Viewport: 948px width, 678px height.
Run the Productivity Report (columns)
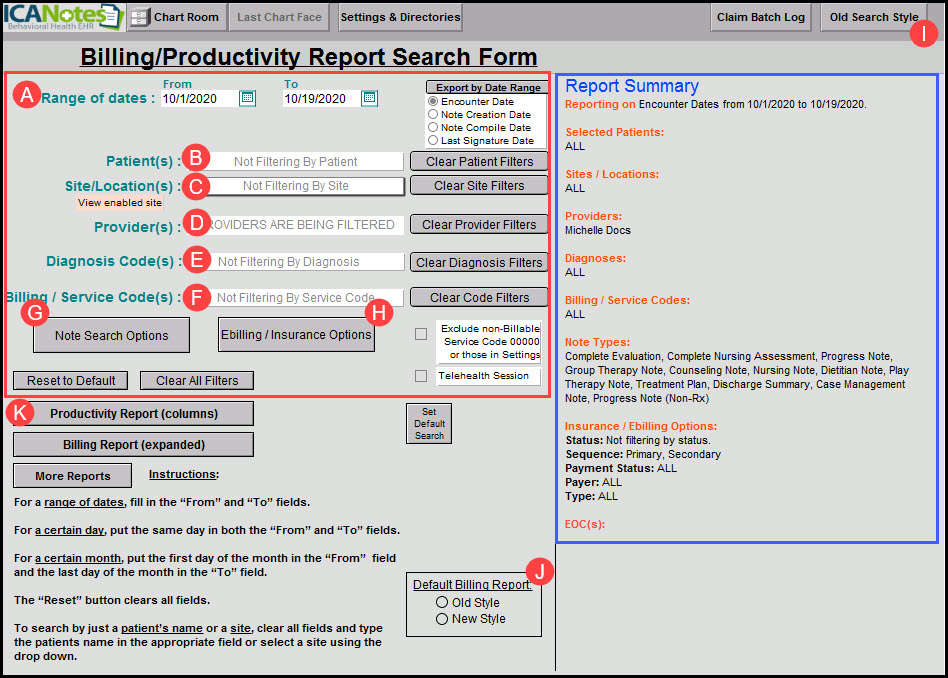click(x=133, y=413)
